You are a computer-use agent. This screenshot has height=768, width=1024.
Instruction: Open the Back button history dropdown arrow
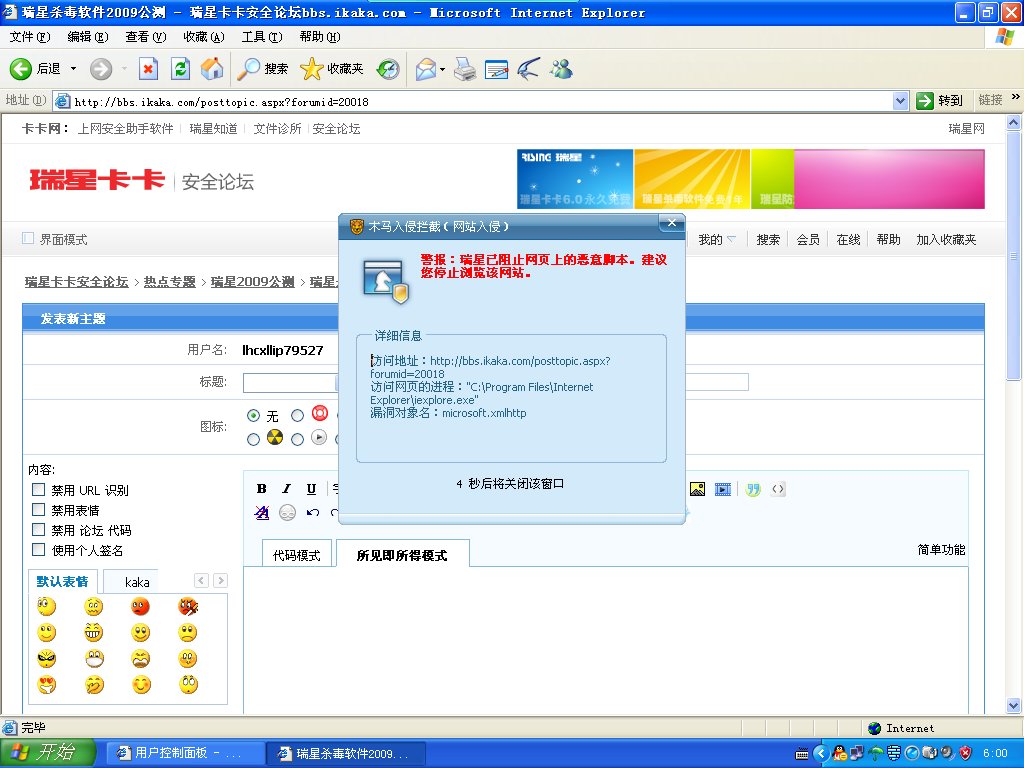[73, 69]
